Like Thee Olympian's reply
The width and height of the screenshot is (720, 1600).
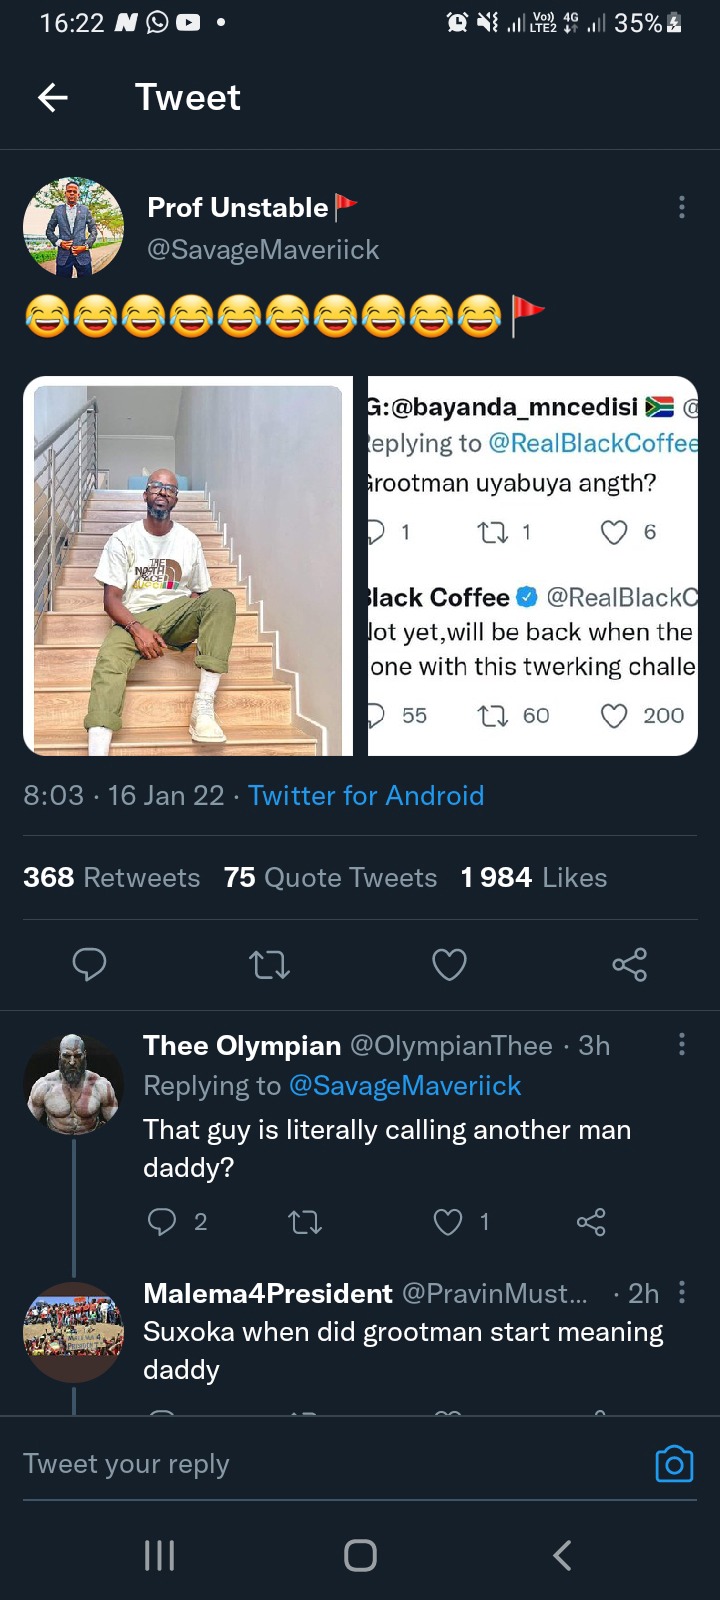click(x=448, y=1221)
